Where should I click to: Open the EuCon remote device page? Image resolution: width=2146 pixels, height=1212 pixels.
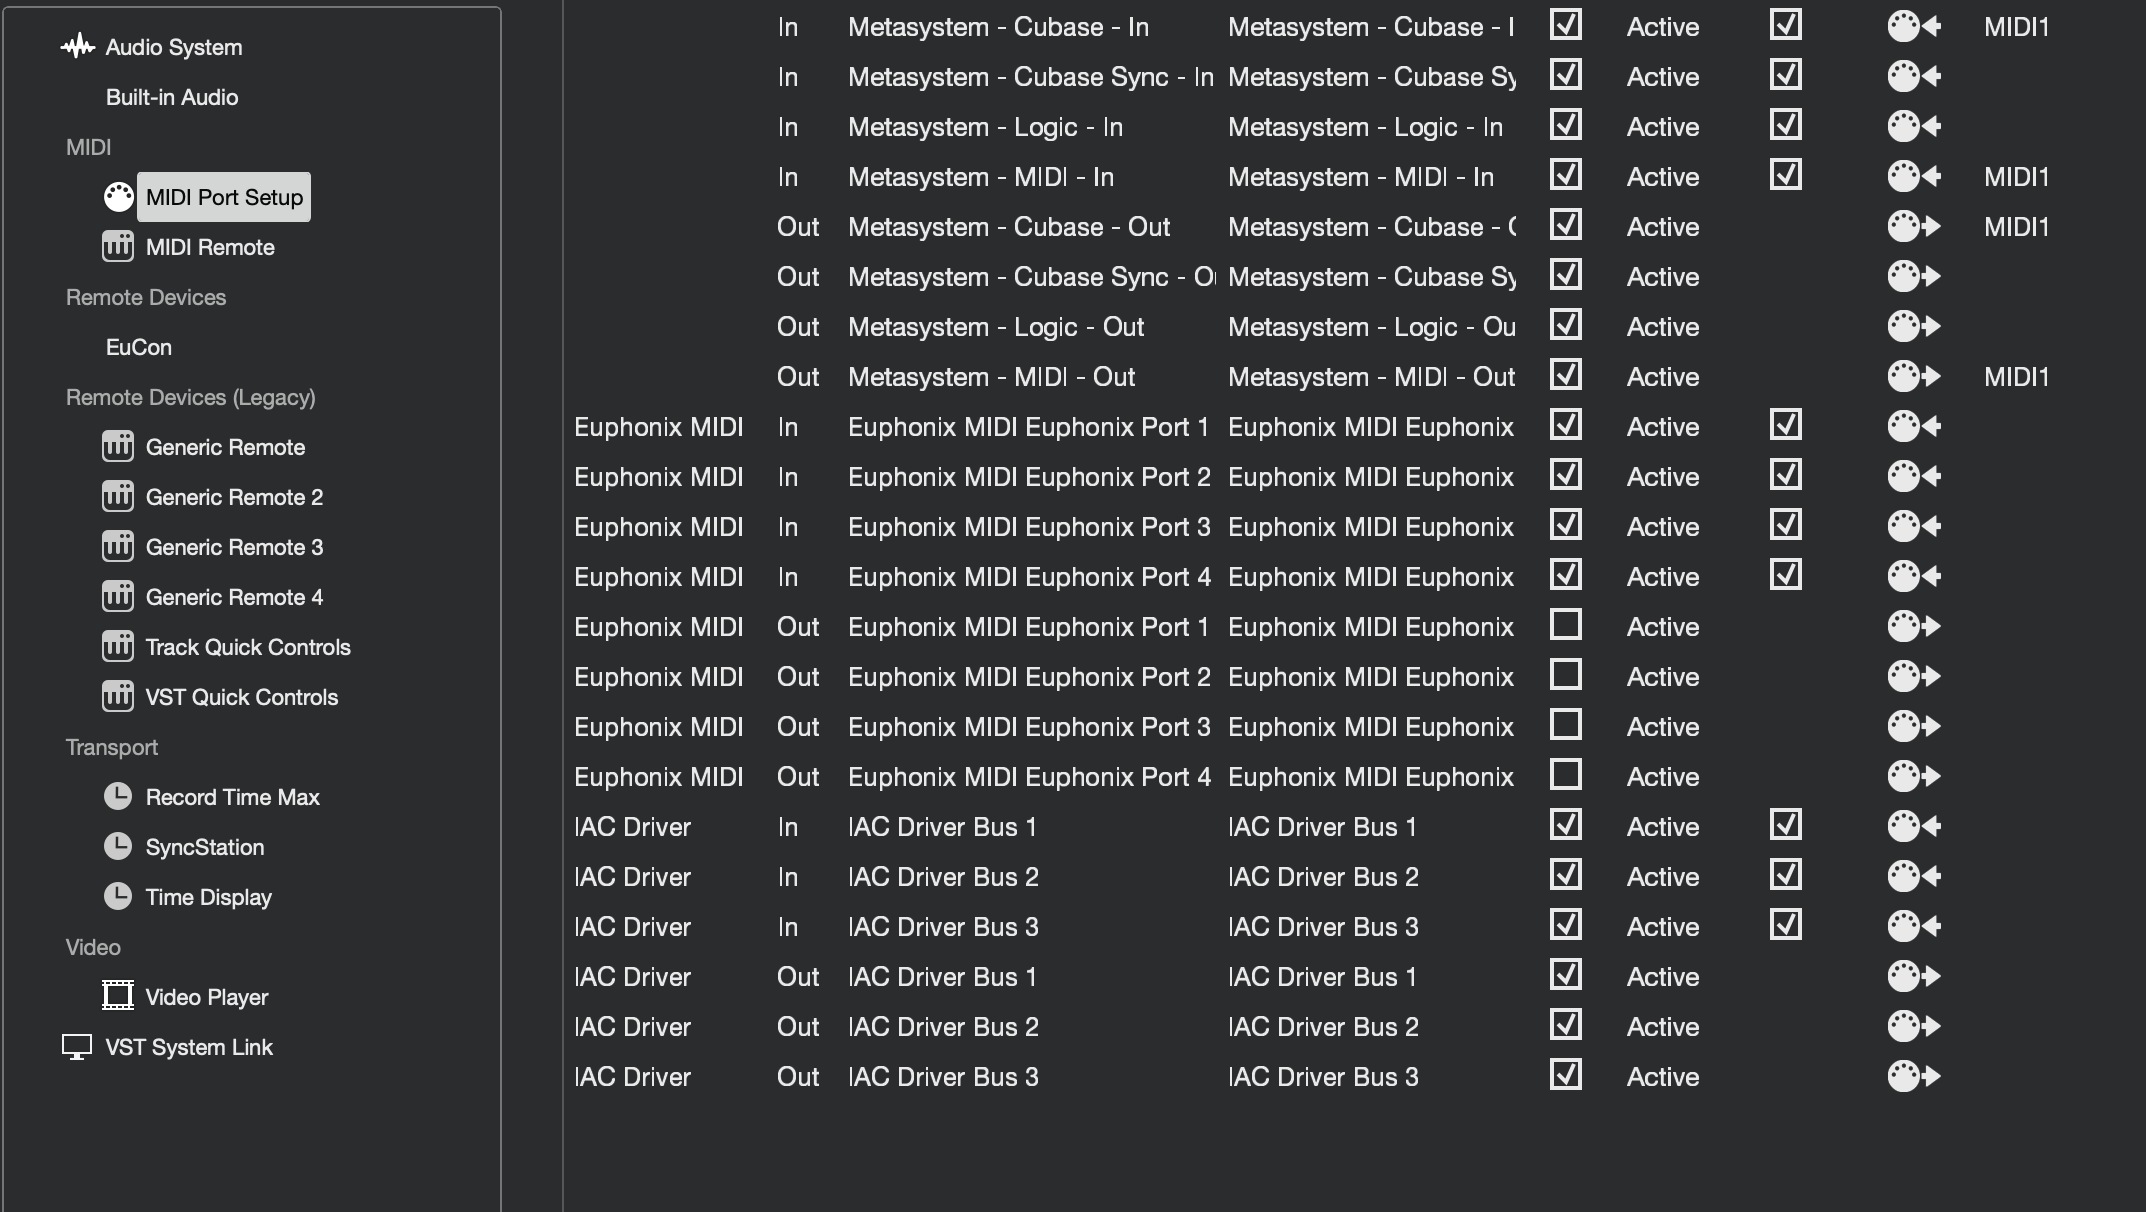point(139,347)
